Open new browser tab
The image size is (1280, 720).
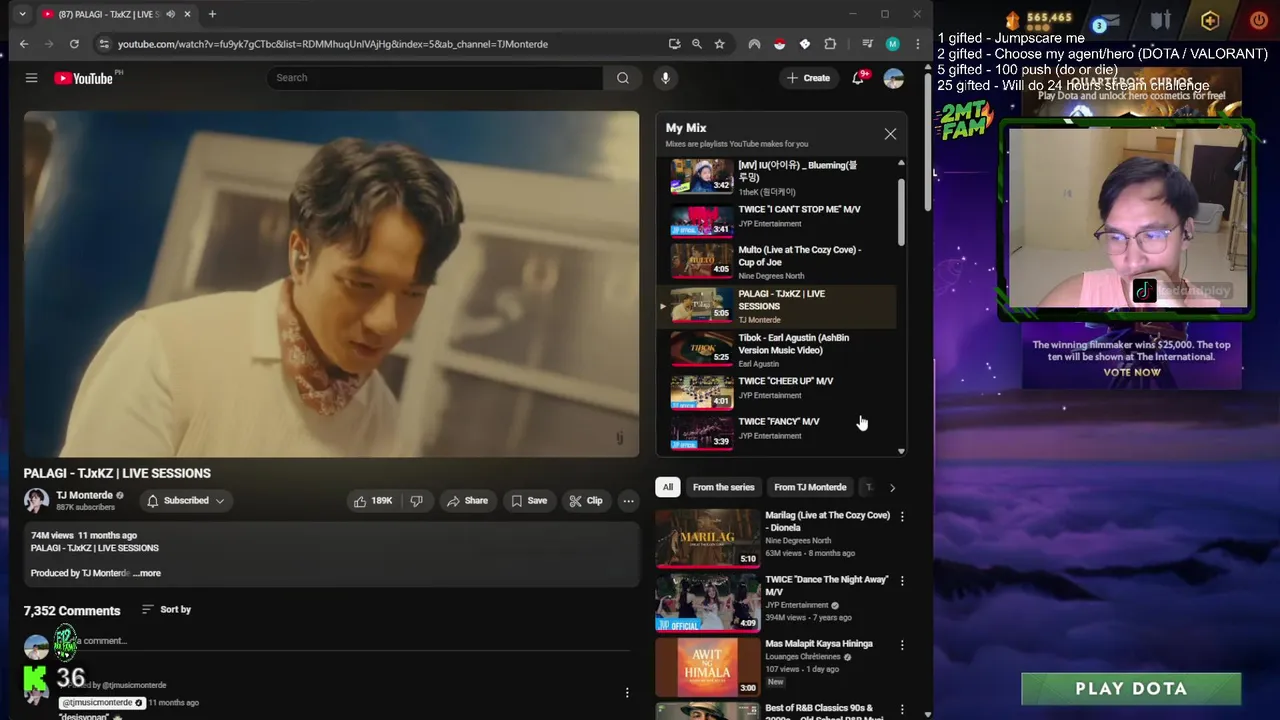click(x=212, y=14)
